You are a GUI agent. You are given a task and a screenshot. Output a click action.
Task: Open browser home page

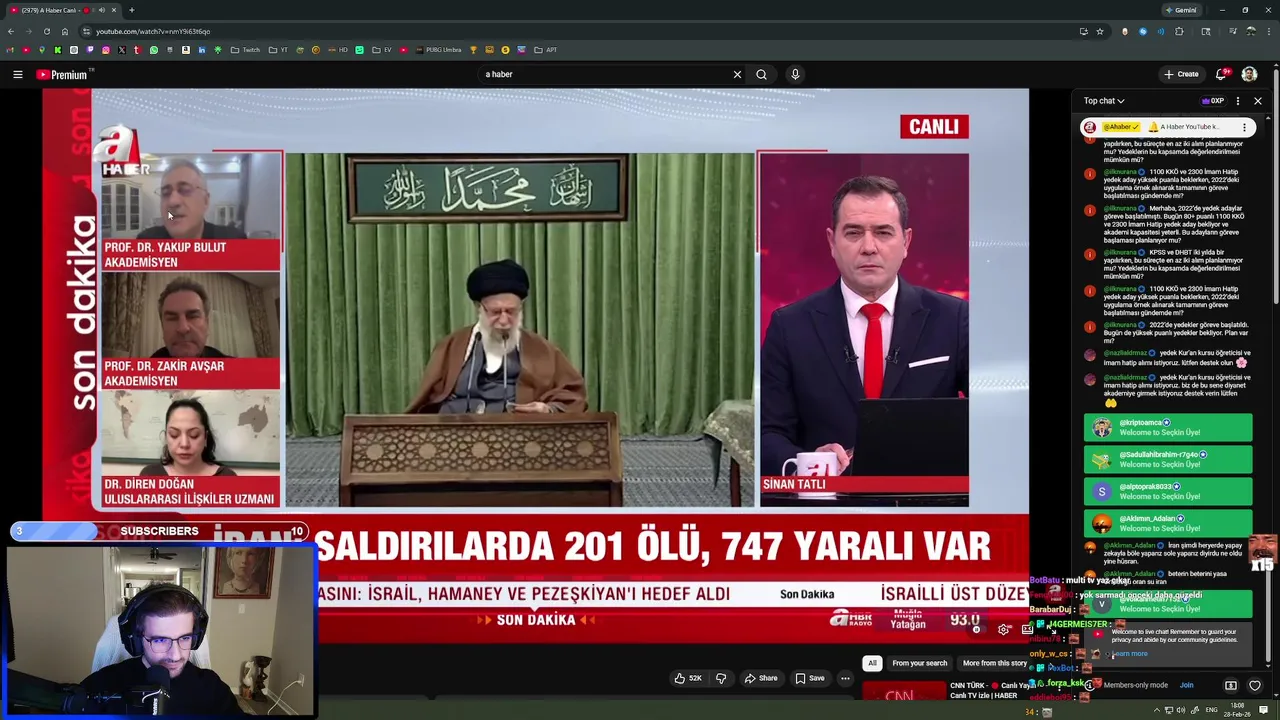tap(65, 31)
